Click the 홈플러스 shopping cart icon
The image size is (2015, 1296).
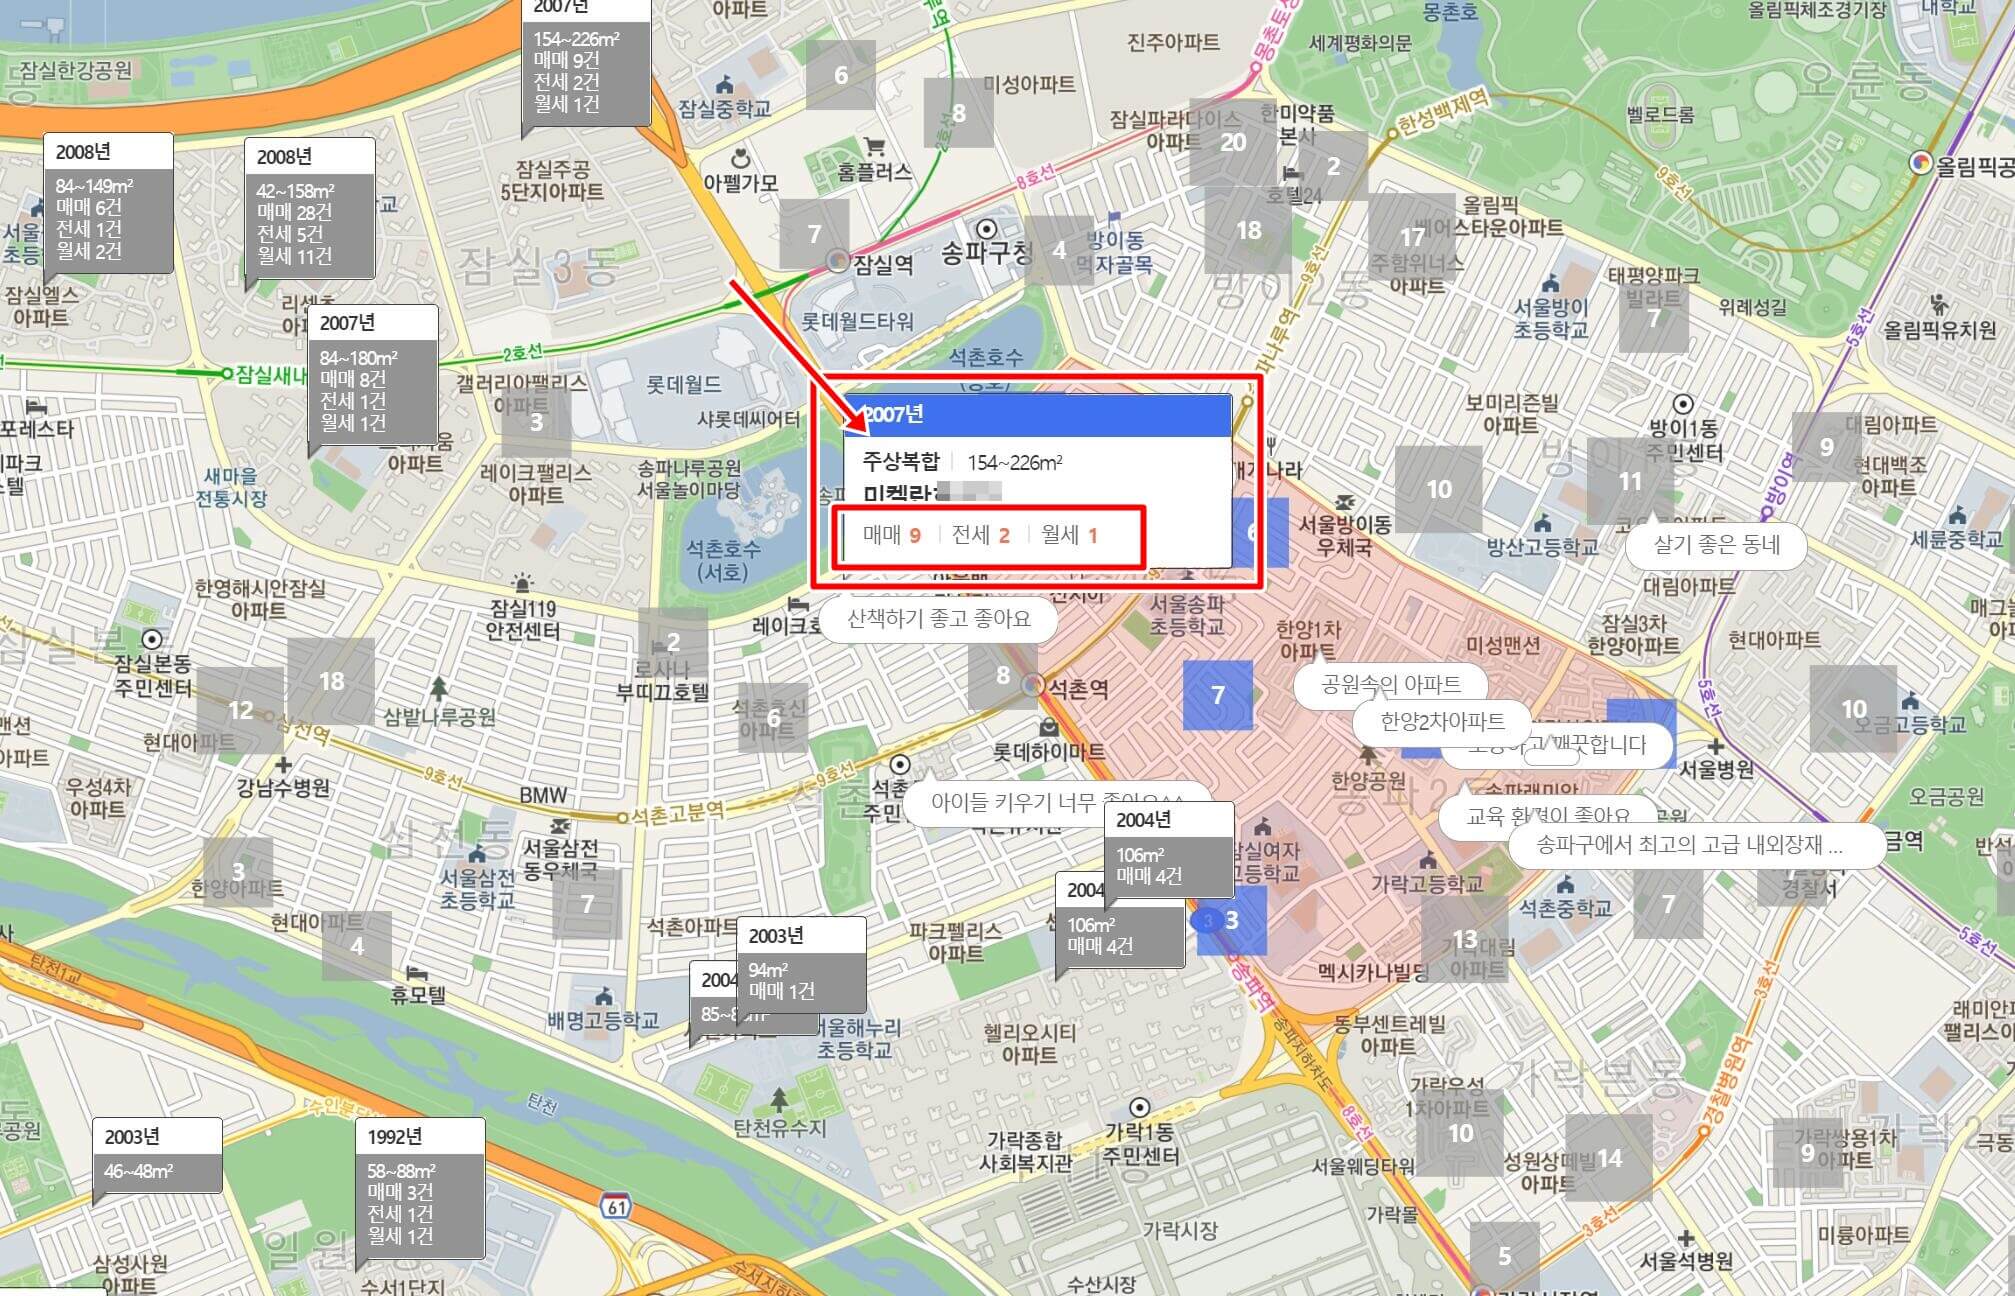[x=875, y=147]
